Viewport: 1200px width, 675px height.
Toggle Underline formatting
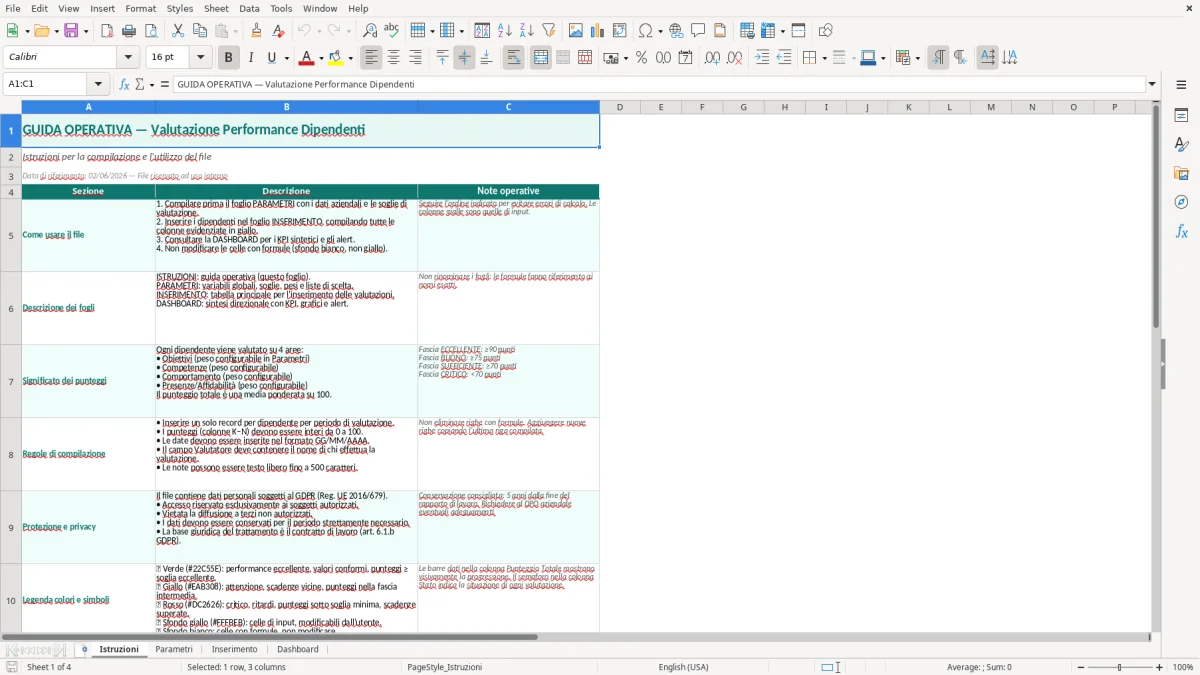tap(272, 58)
